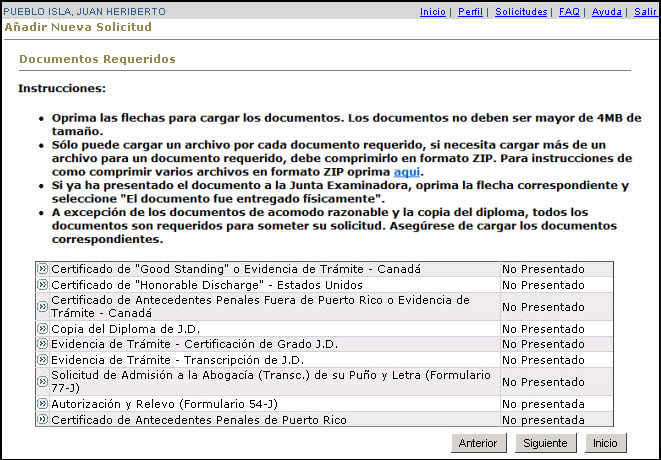Open the FAQ navigation link
661x460 pixels.
pyautogui.click(x=569, y=12)
